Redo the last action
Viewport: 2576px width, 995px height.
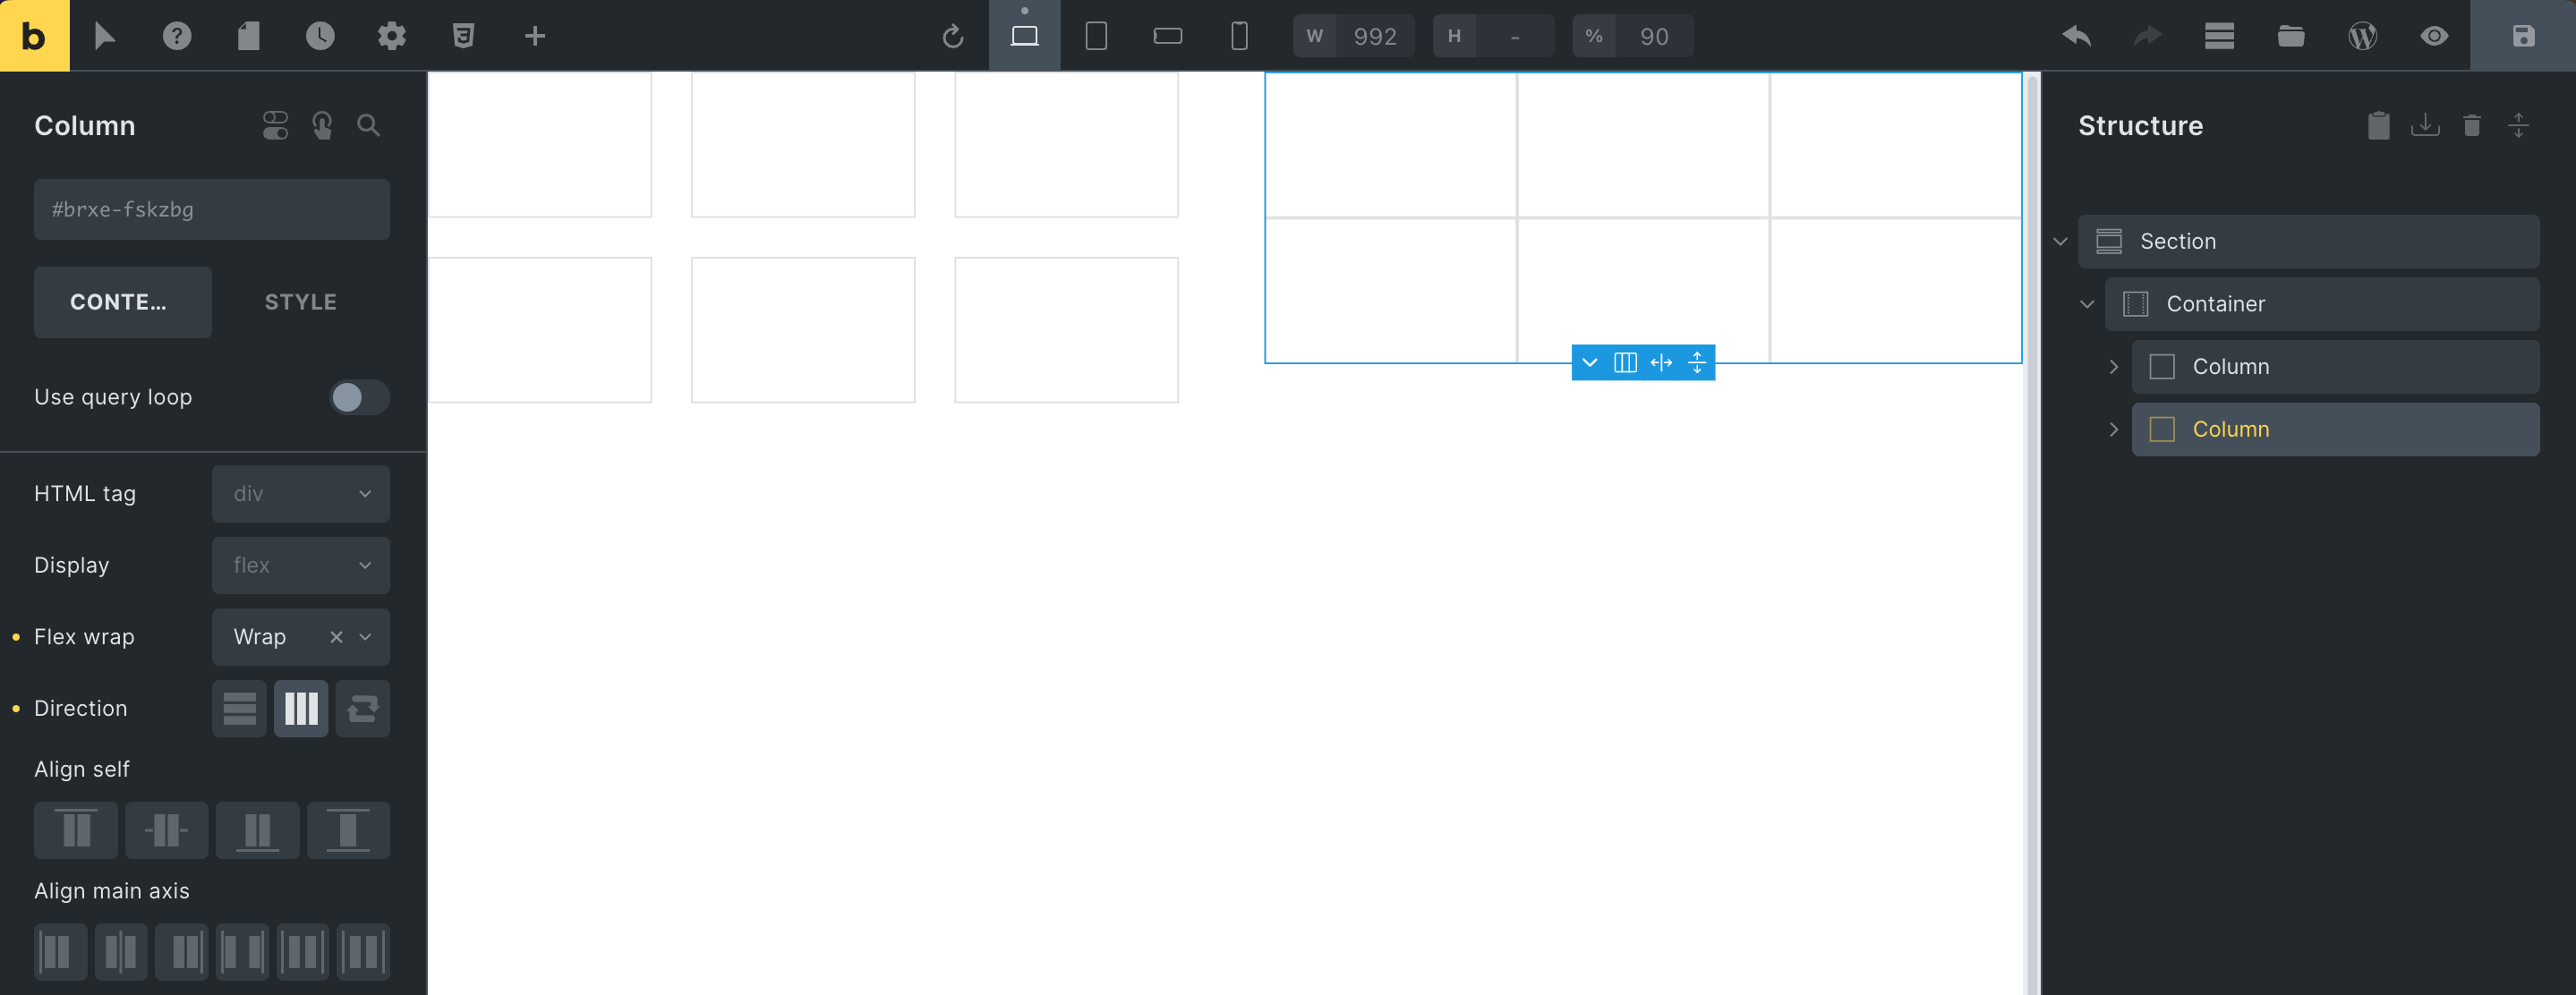[x=2148, y=36]
